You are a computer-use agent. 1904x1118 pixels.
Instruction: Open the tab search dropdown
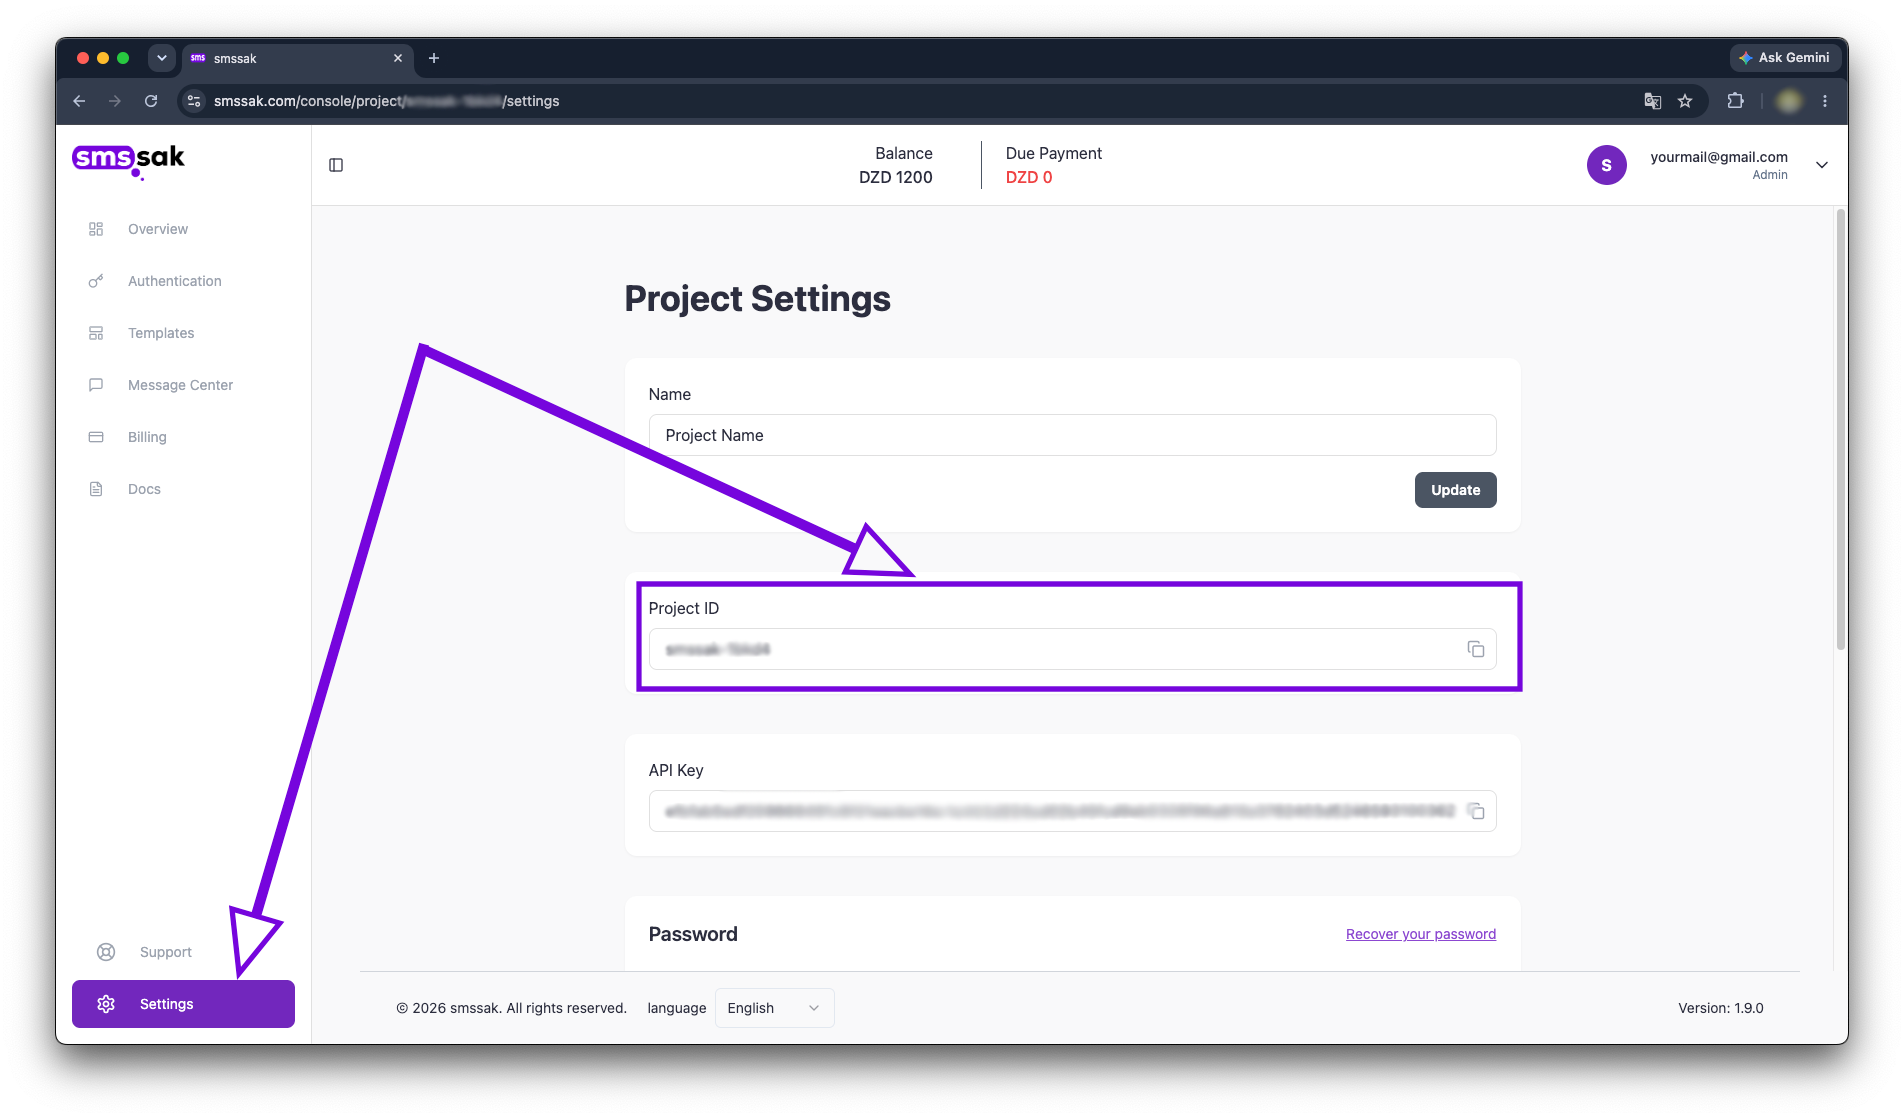pos(161,58)
